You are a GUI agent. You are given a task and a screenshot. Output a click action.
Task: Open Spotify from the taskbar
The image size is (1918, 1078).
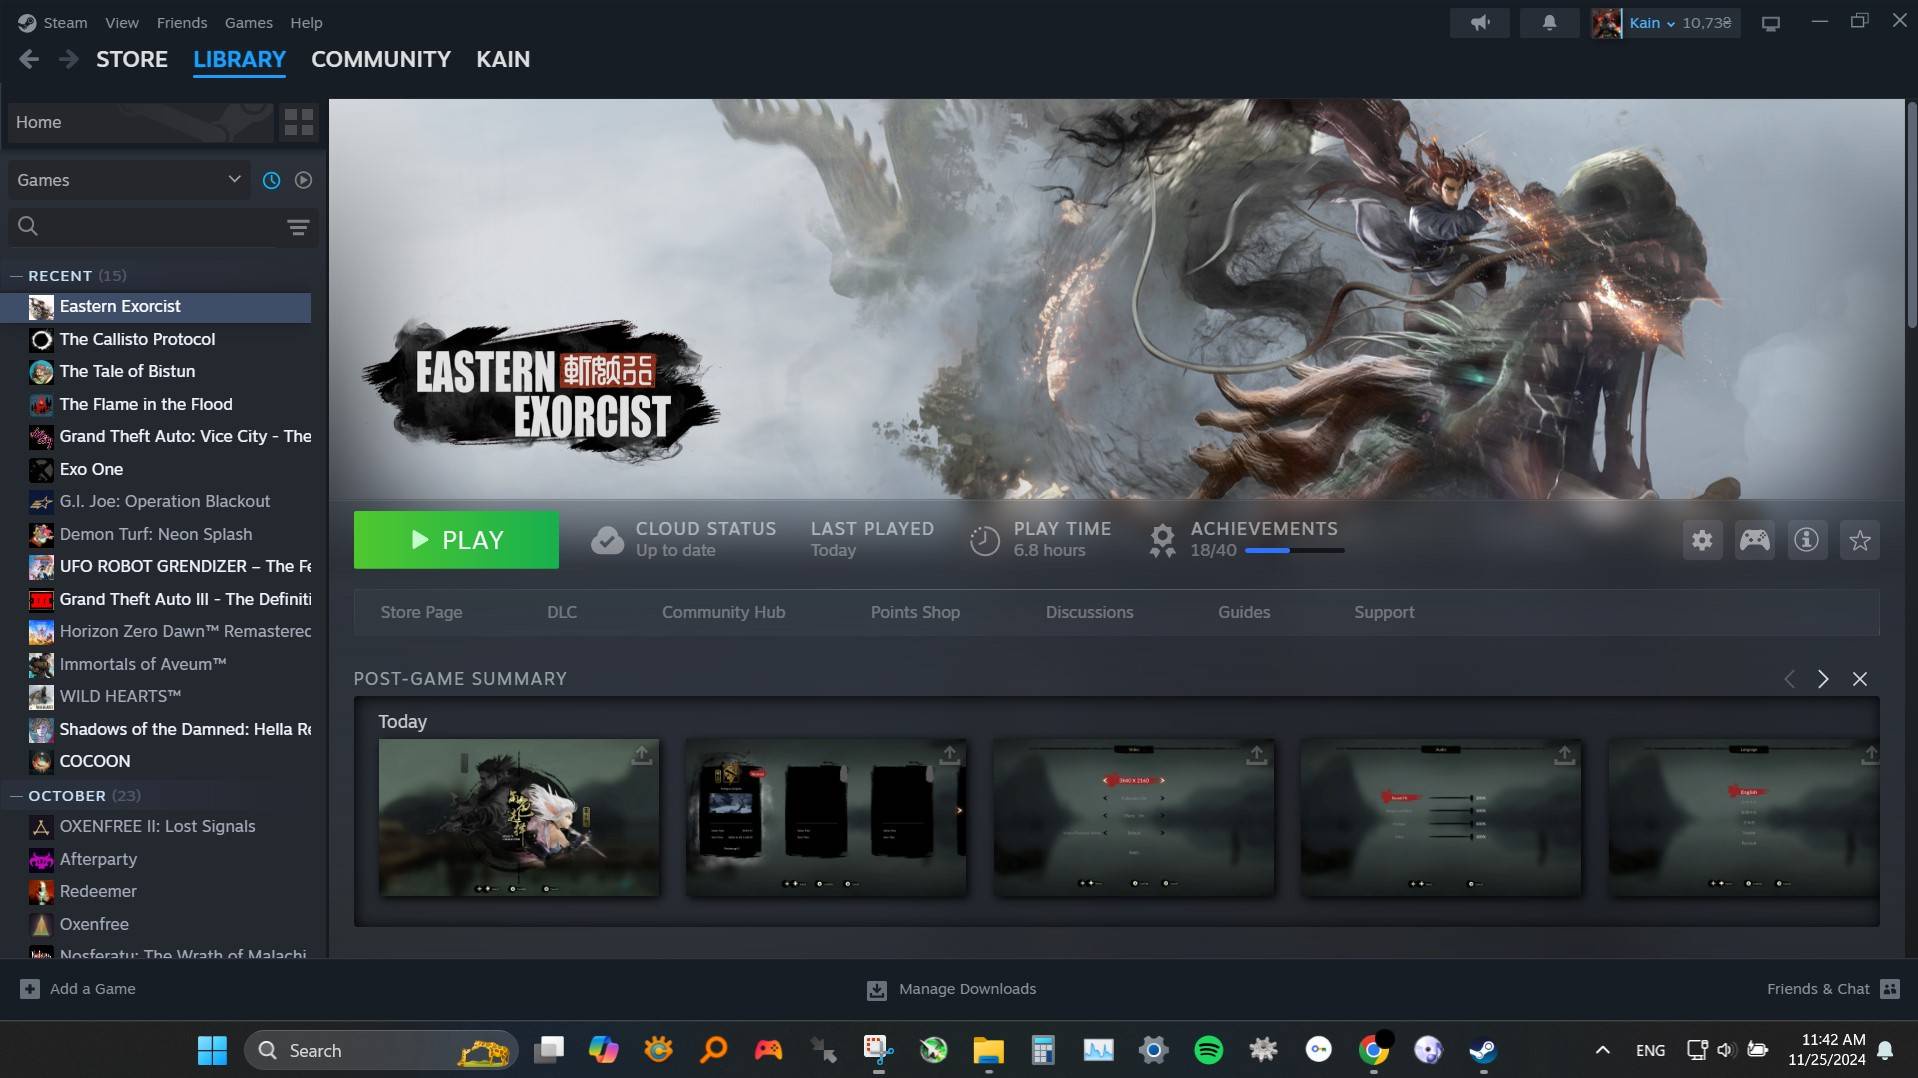1209,1050
